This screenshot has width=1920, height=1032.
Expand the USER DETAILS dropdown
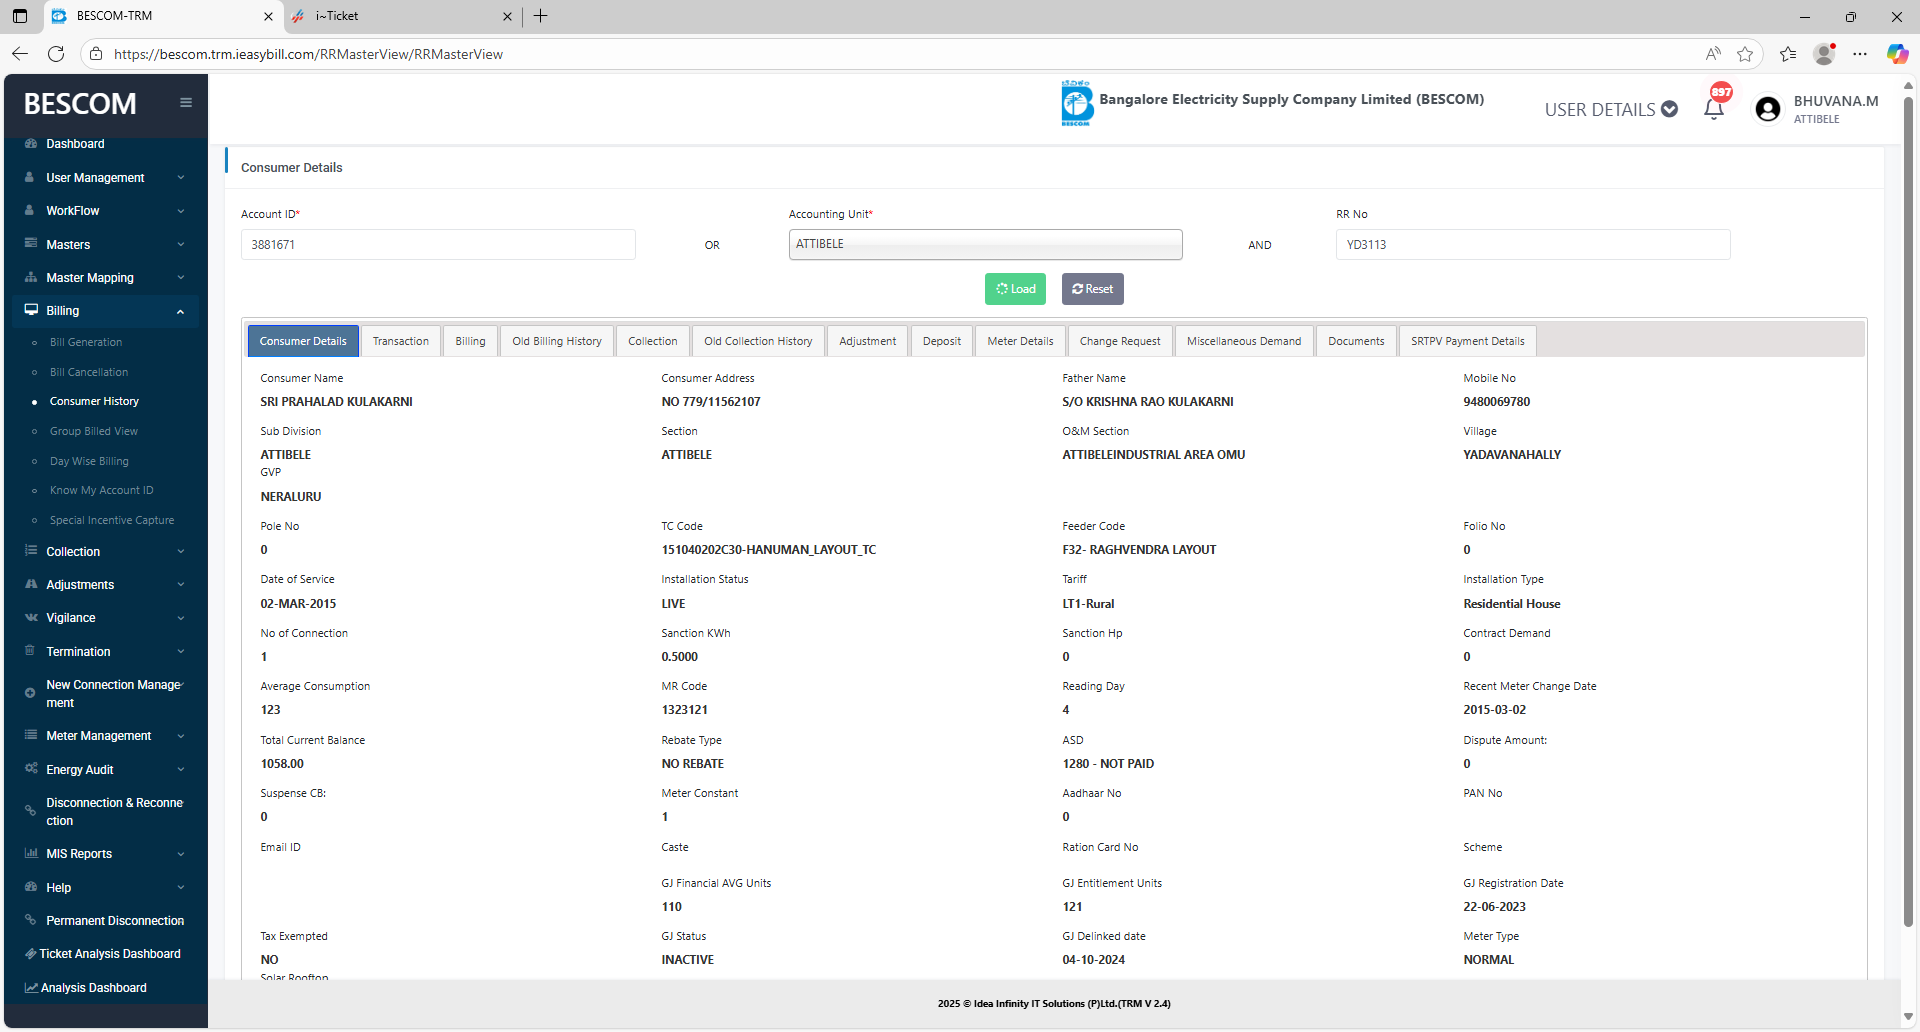tap(1610, 109)
